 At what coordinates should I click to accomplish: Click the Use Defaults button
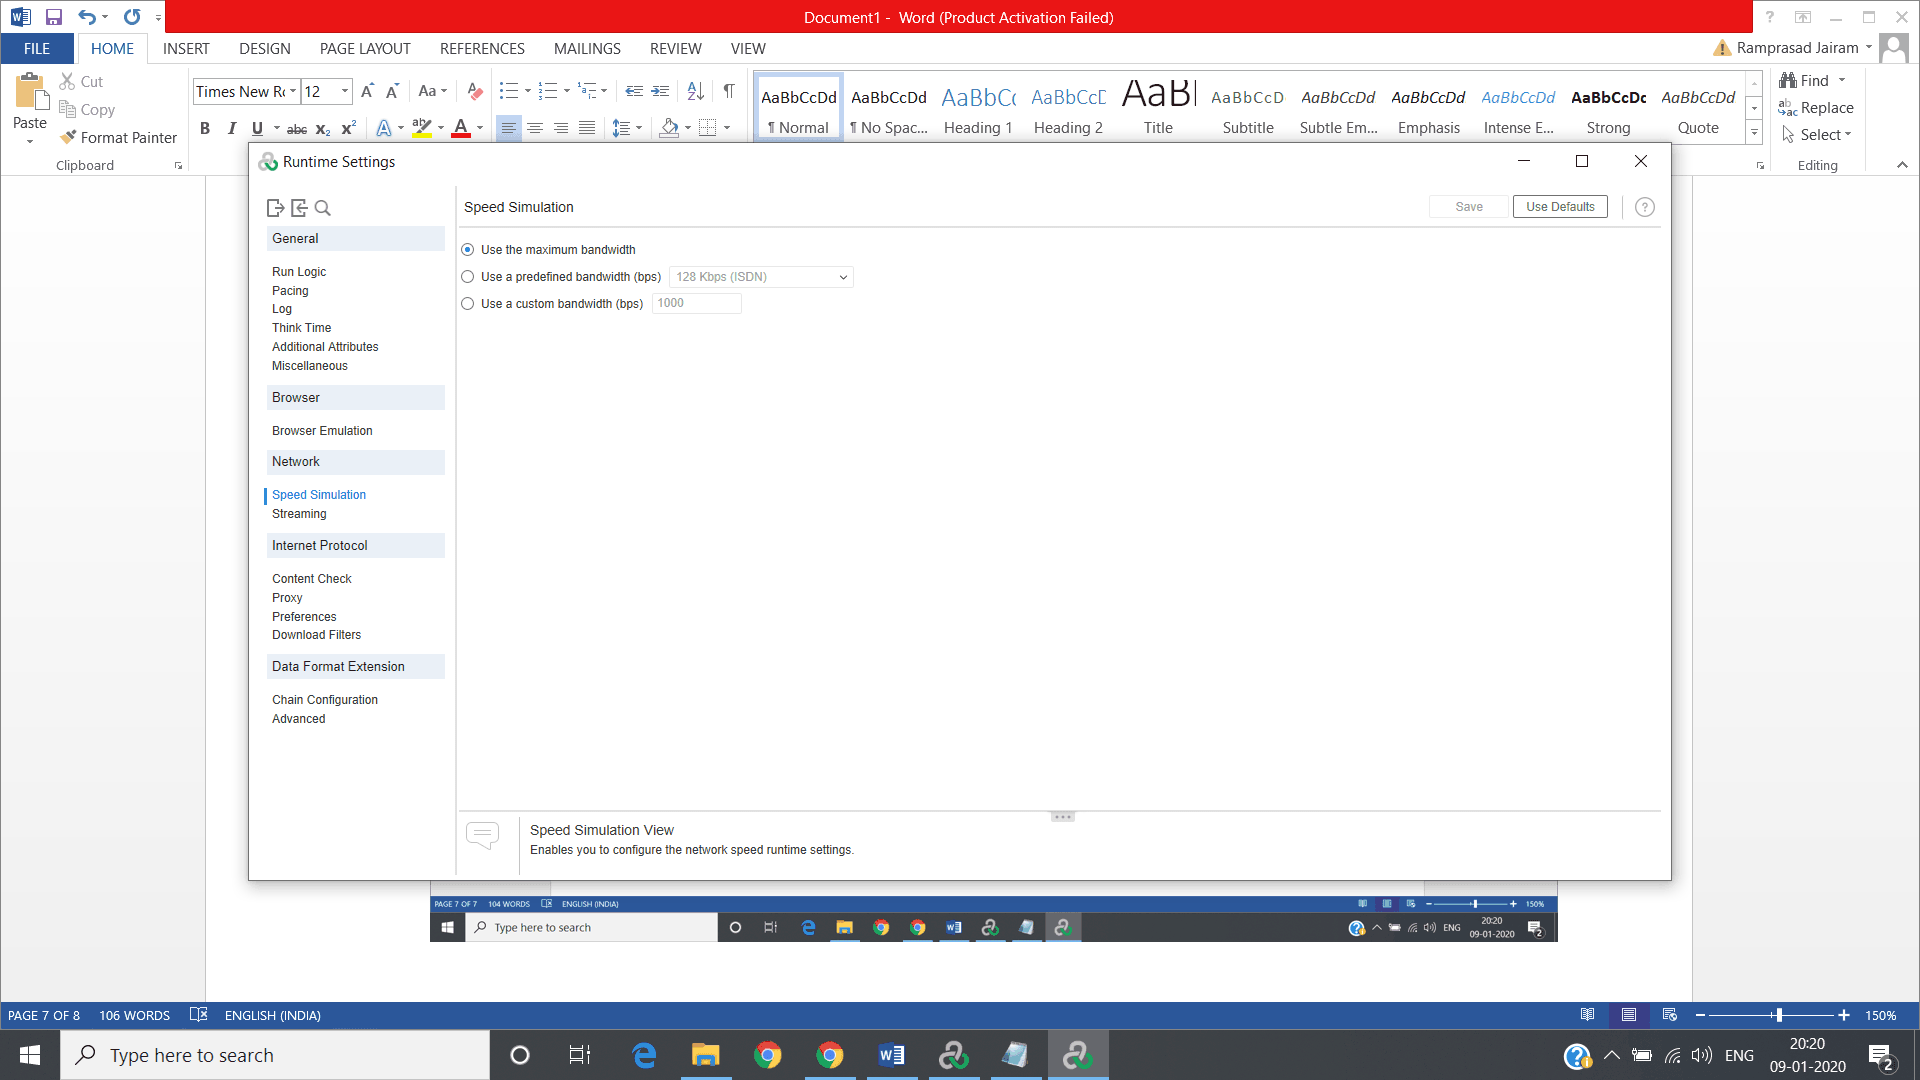(1560, 207)
